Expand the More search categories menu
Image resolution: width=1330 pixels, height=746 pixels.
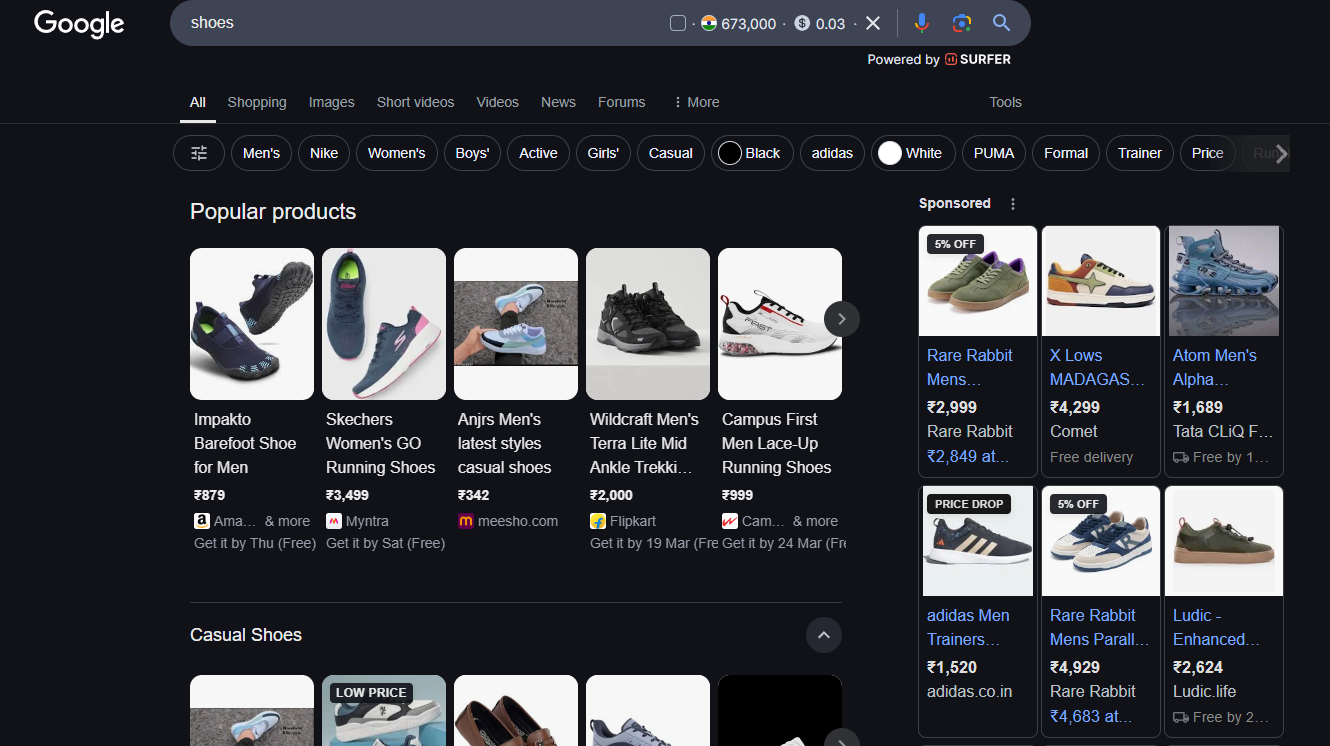click(696, 102)
